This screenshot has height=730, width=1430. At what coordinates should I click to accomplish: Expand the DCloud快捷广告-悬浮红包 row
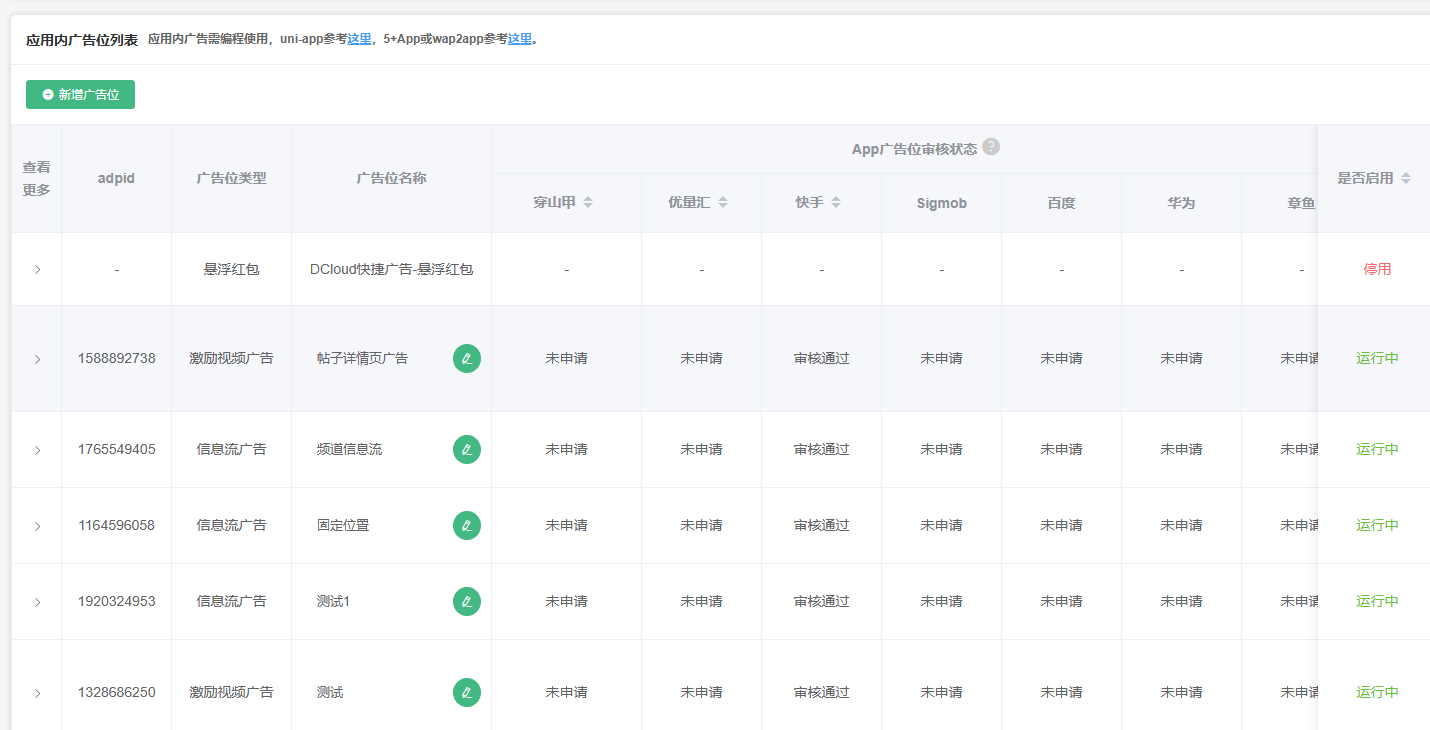[37, 269]
